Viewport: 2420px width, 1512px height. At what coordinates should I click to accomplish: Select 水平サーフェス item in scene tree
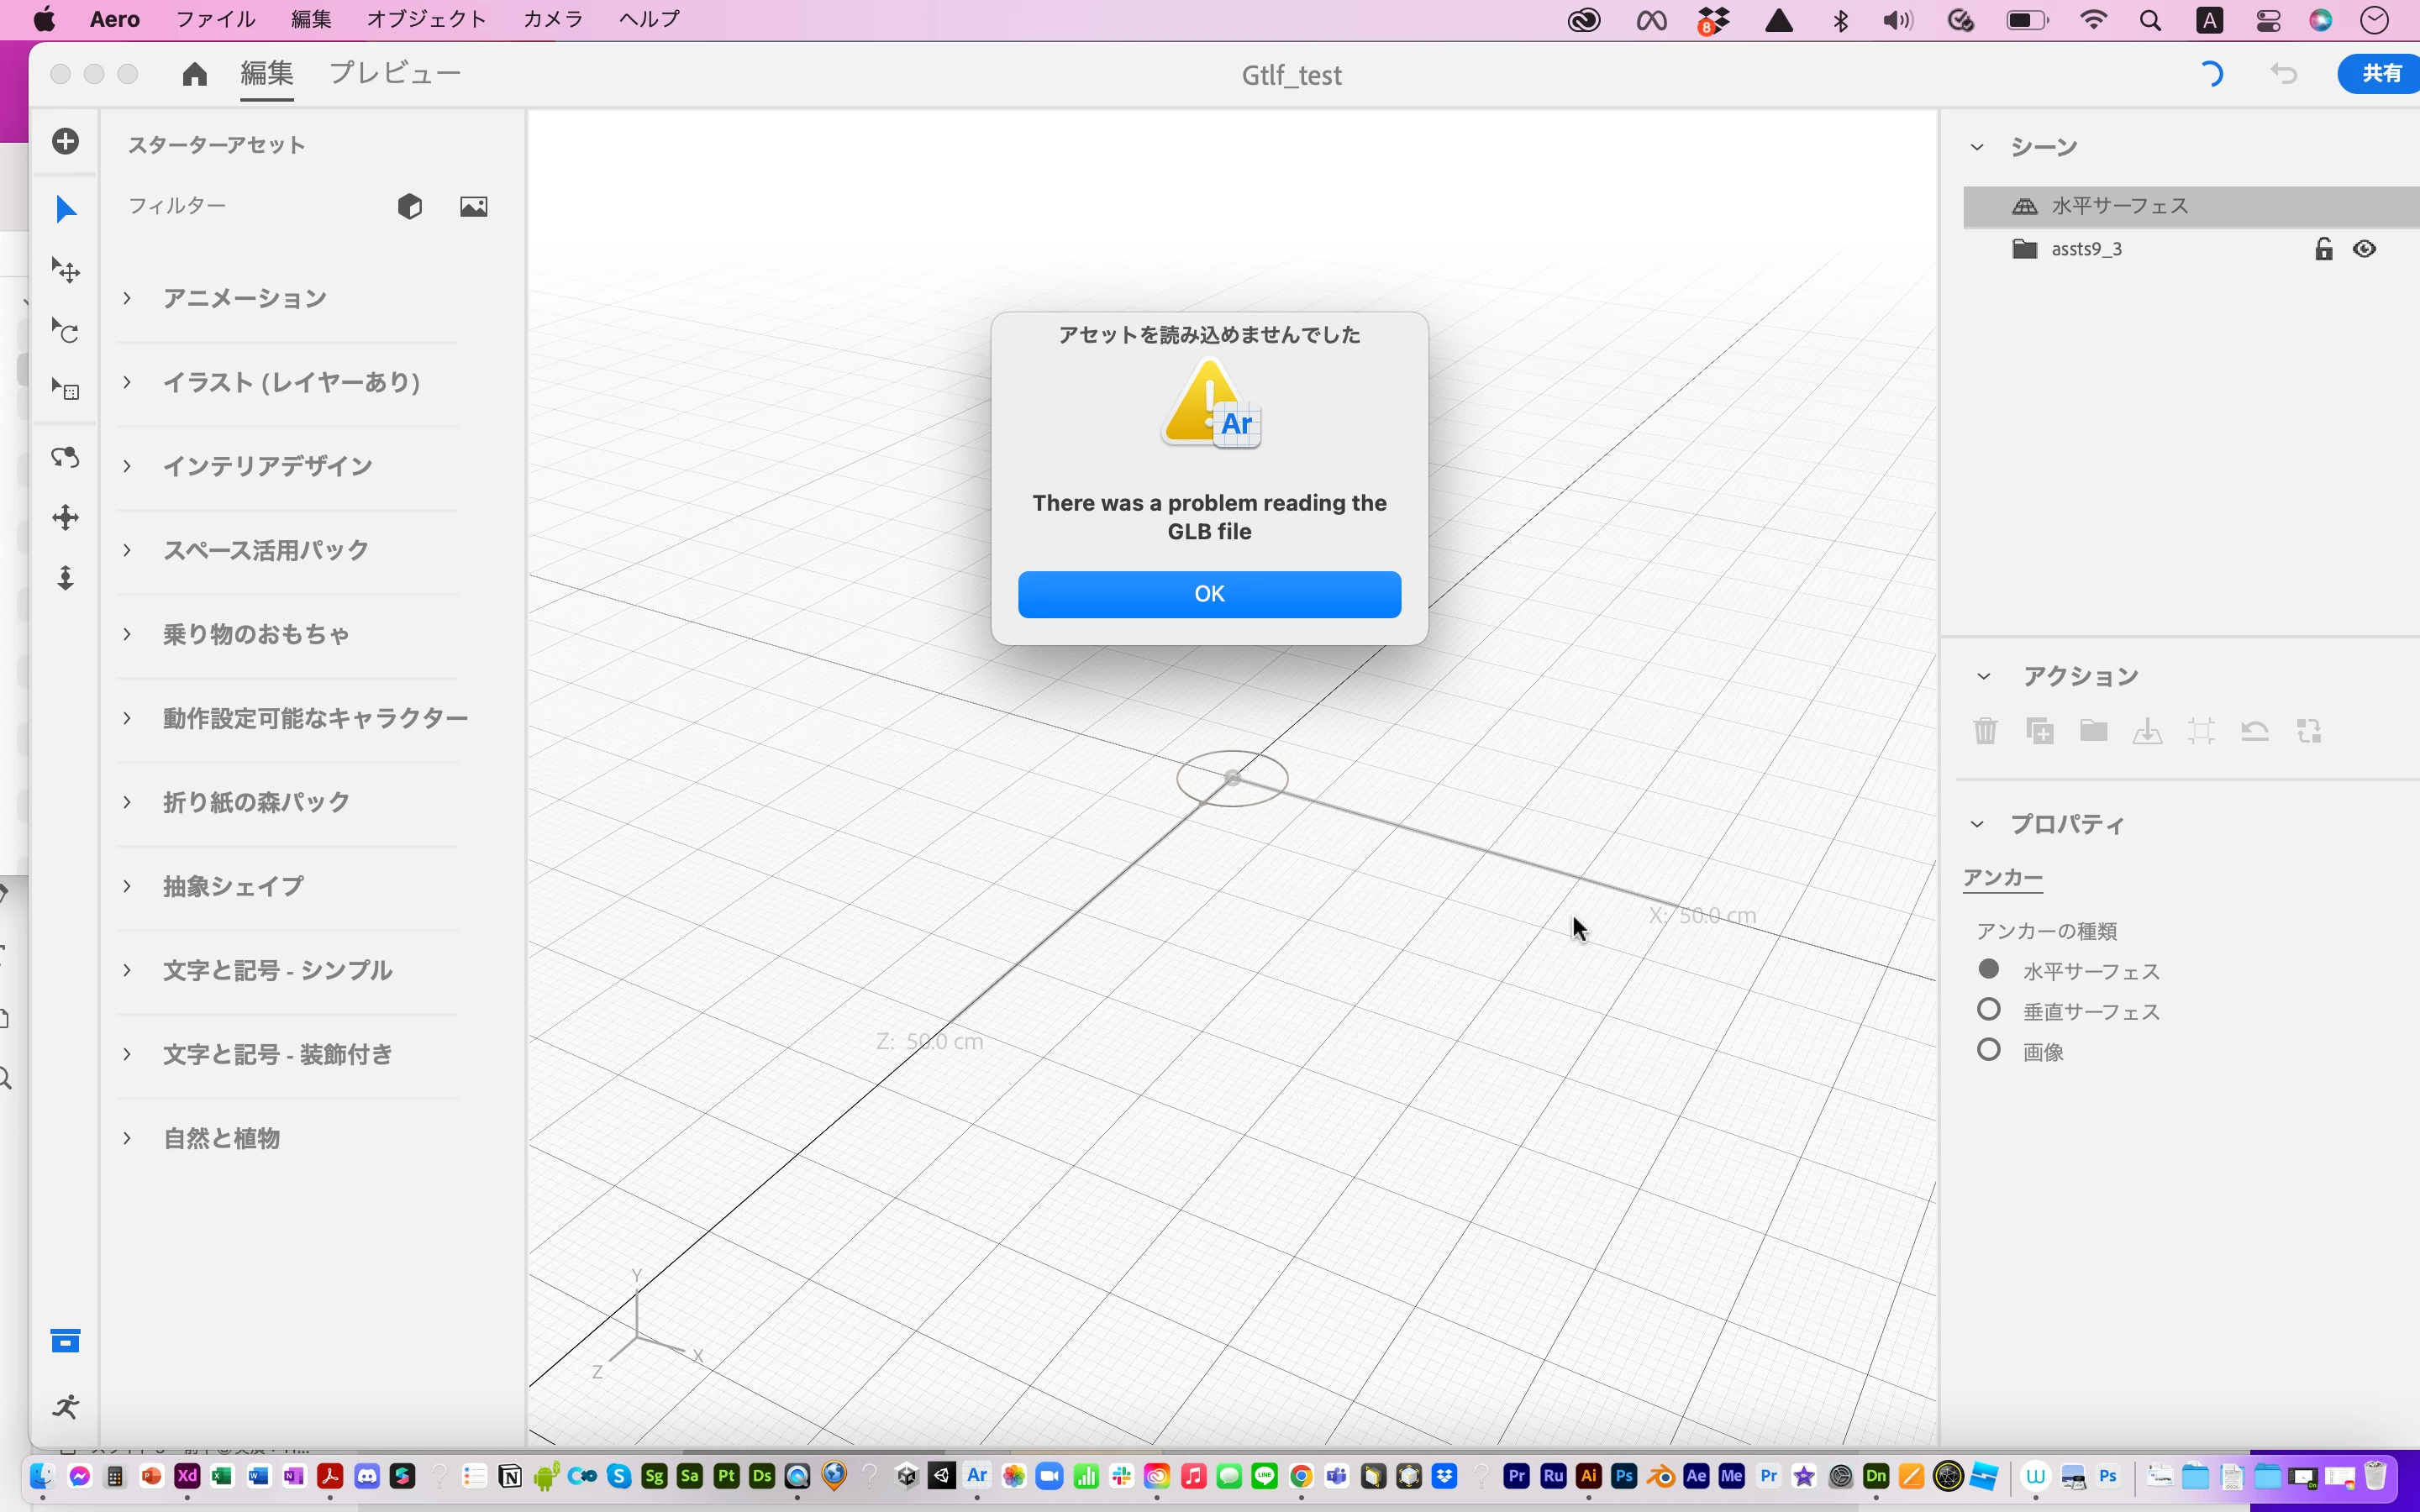tap(2120, 206)
